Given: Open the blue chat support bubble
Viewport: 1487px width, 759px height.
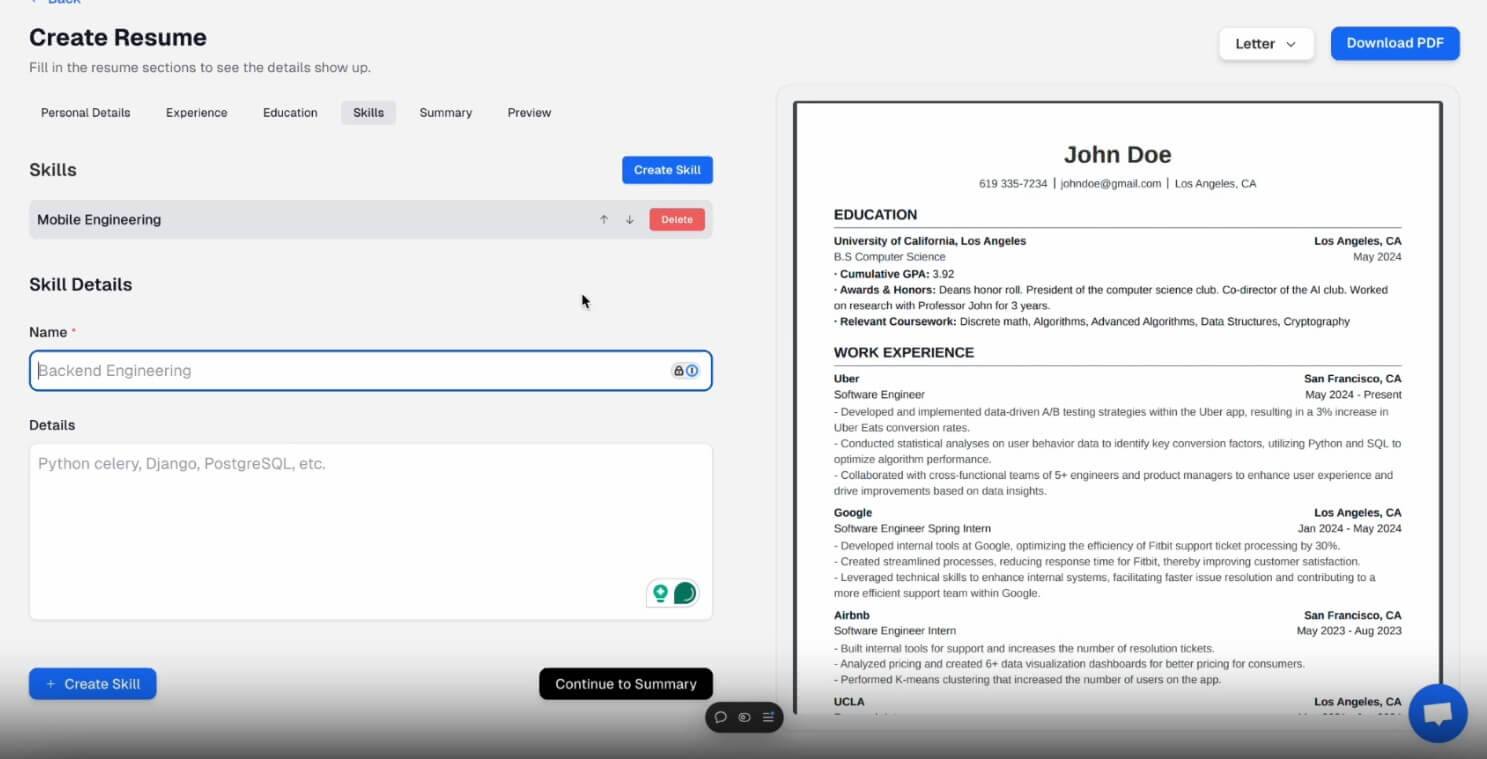Looking at the screenshot, I should point(1438,713).
